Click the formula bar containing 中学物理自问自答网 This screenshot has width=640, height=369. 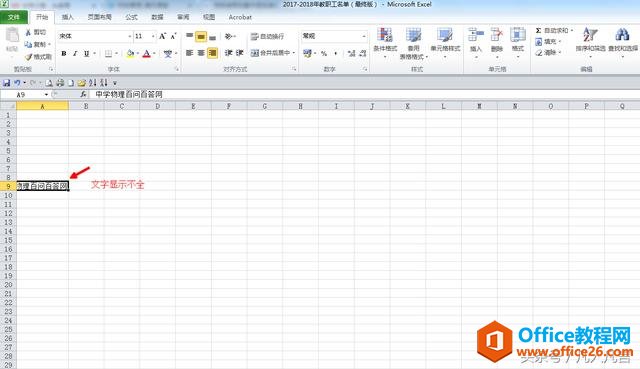[363, 95]
